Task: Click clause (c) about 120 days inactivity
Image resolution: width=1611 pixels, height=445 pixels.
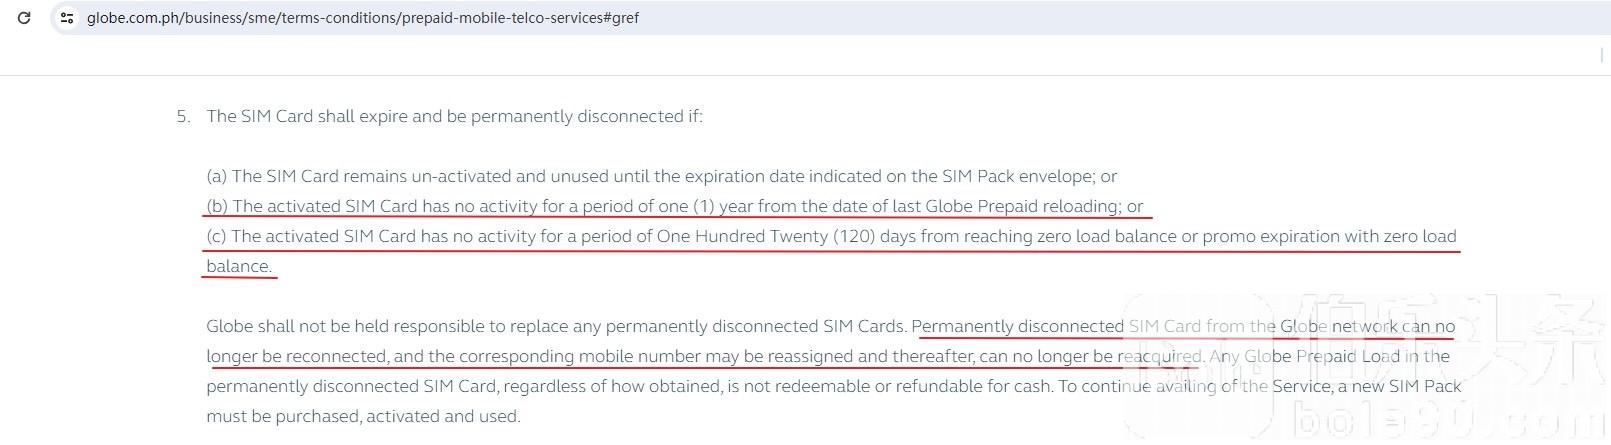Action: [x=830, y=236]
